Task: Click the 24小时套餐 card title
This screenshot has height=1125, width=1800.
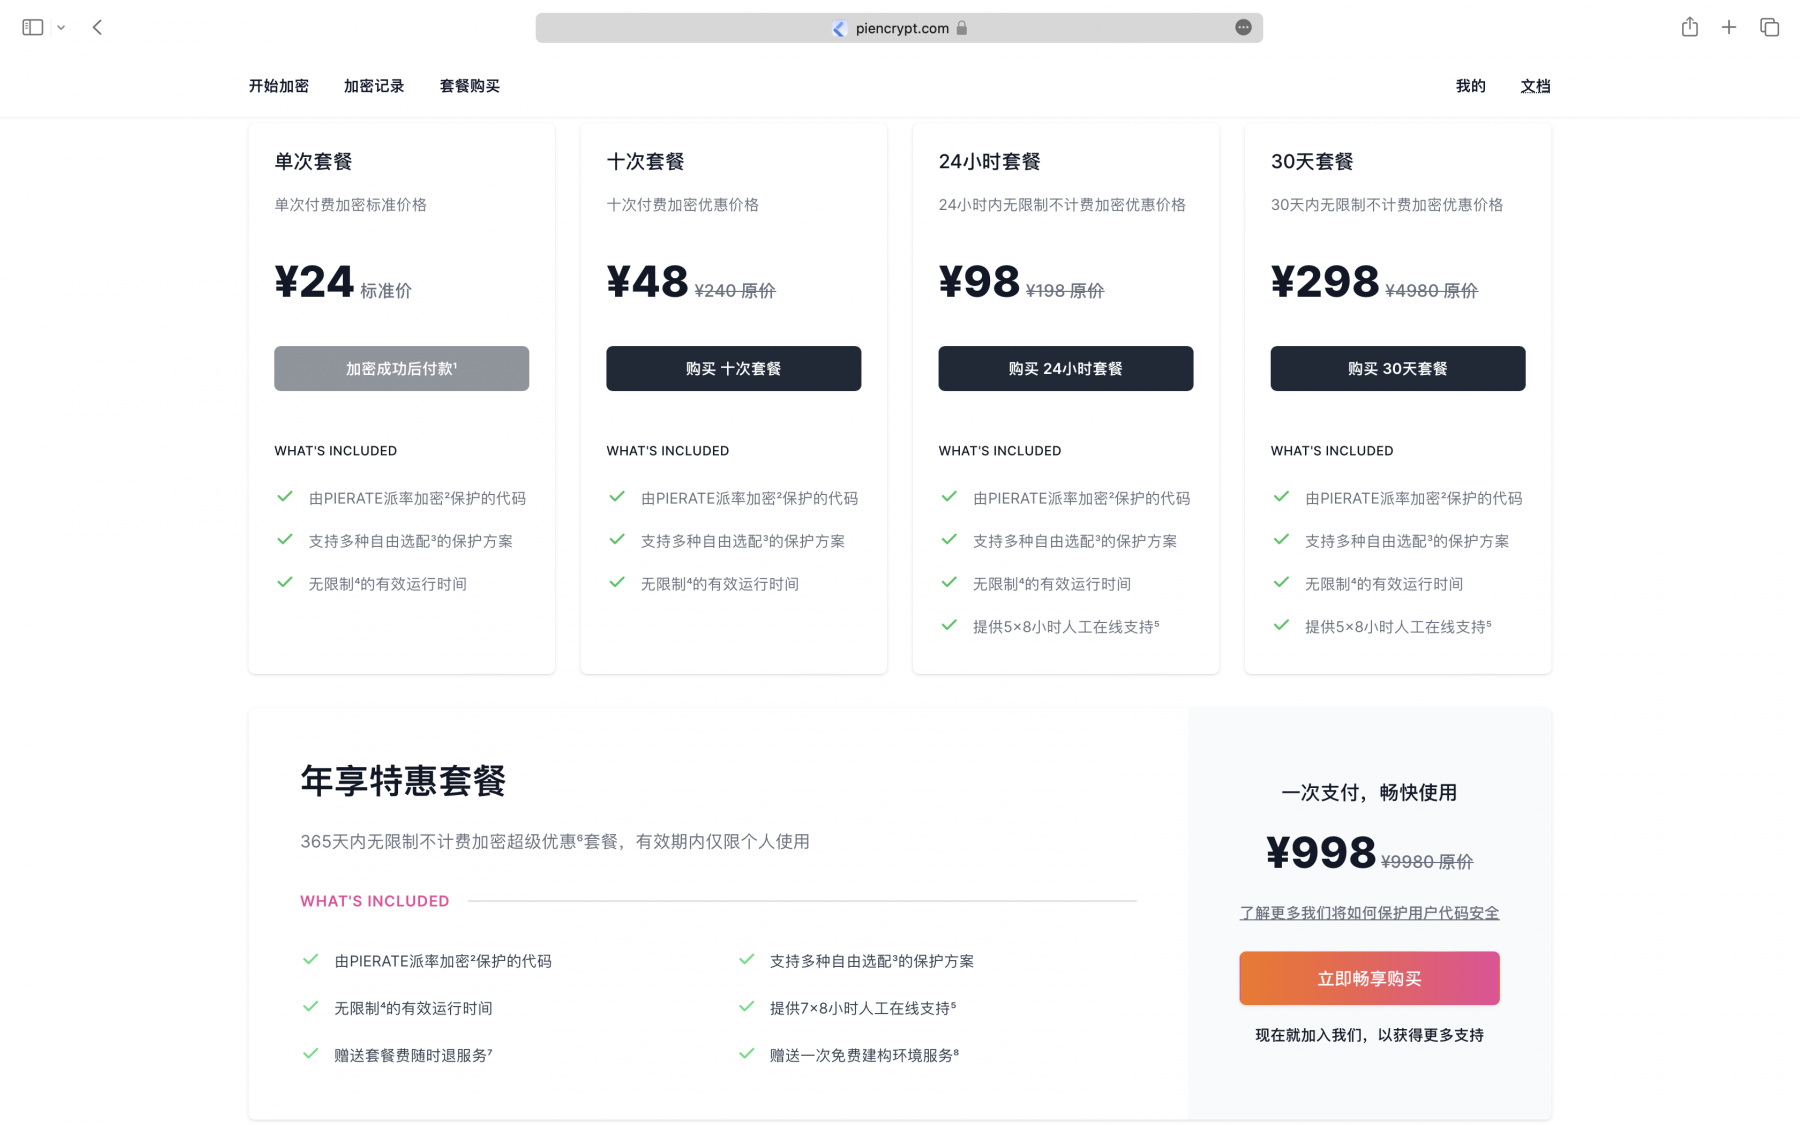Action: [990, 162]
